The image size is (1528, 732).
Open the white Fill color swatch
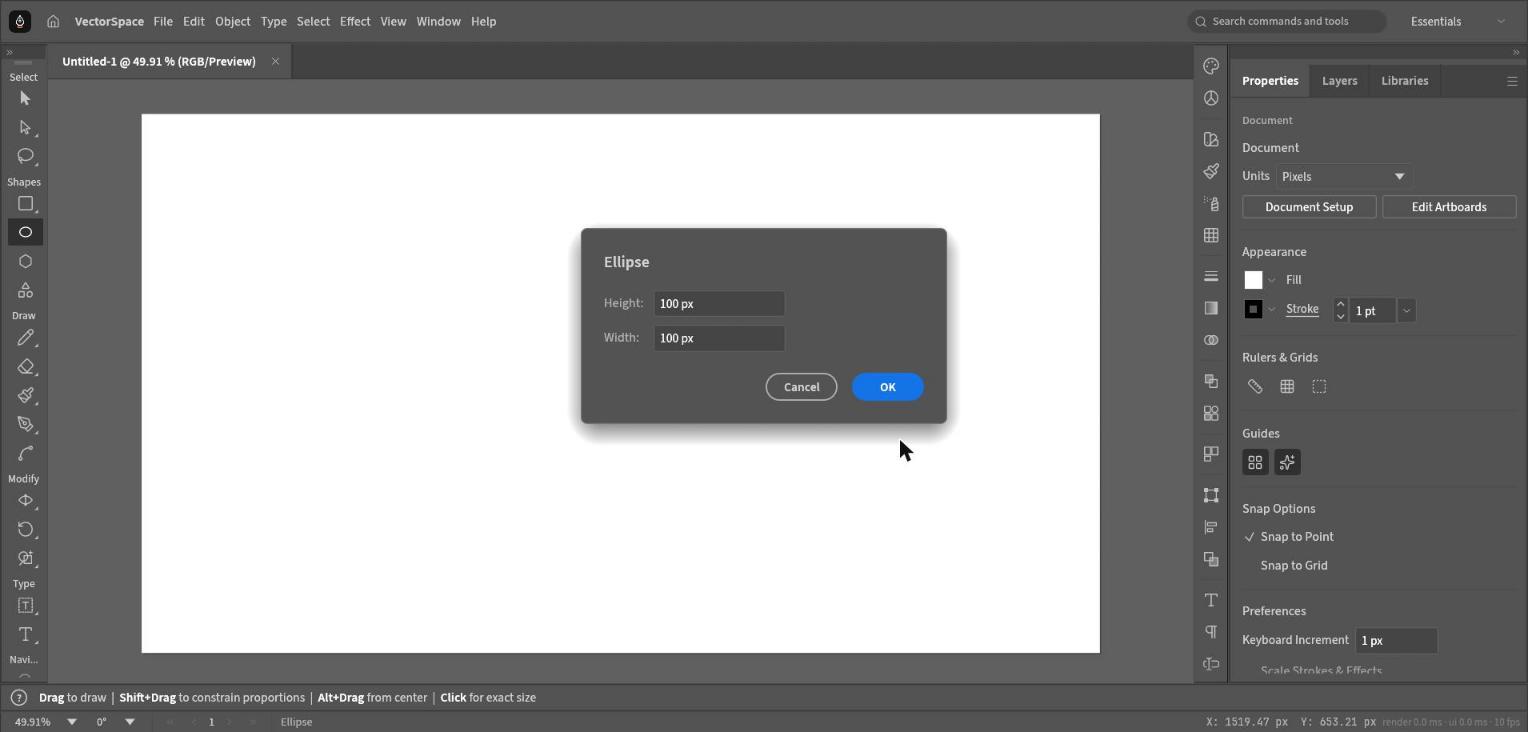[x=1253, y=280]
